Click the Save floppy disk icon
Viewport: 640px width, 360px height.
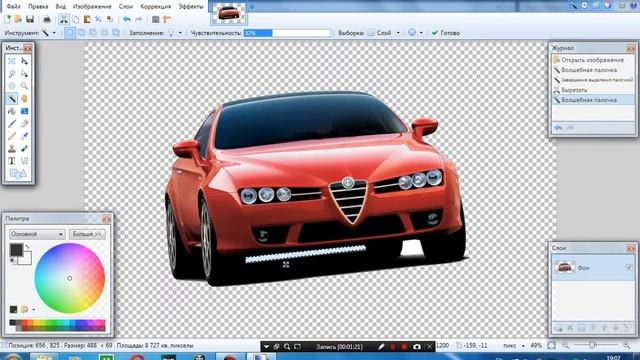pyautogui.click(x=30, y=19)
